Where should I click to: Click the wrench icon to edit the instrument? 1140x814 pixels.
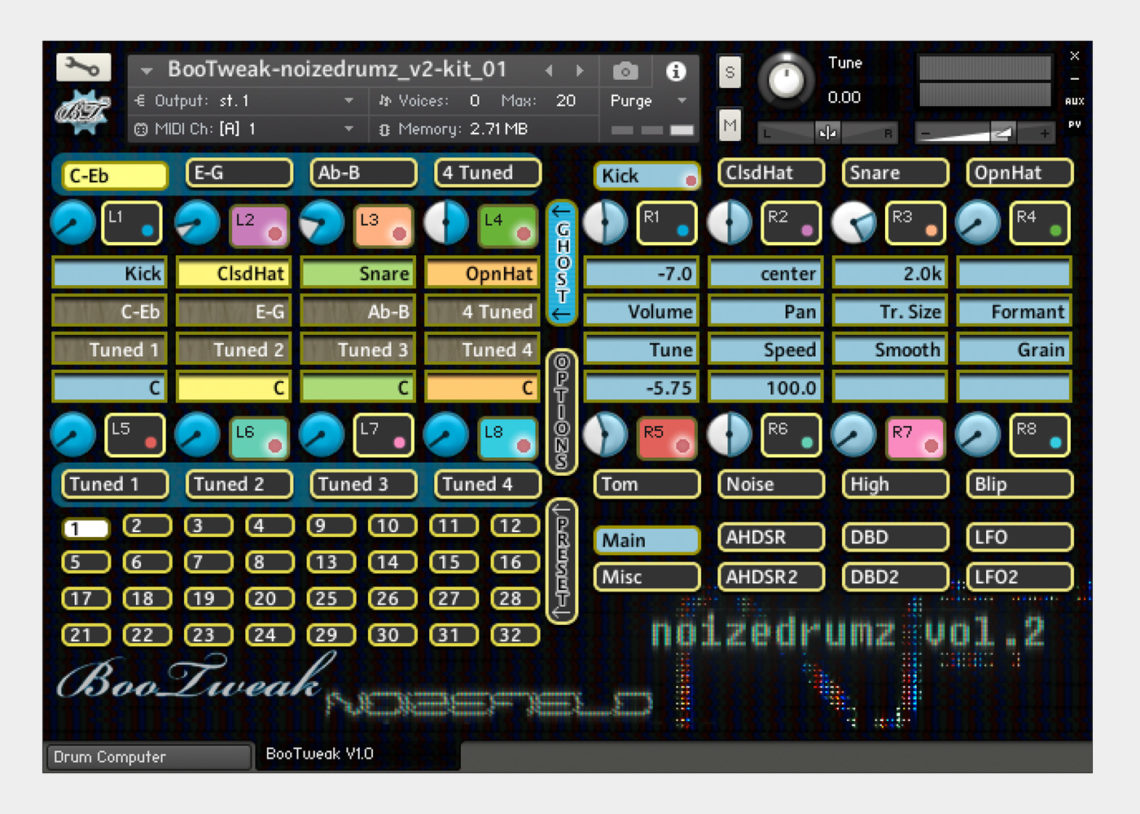click(84, 65)
